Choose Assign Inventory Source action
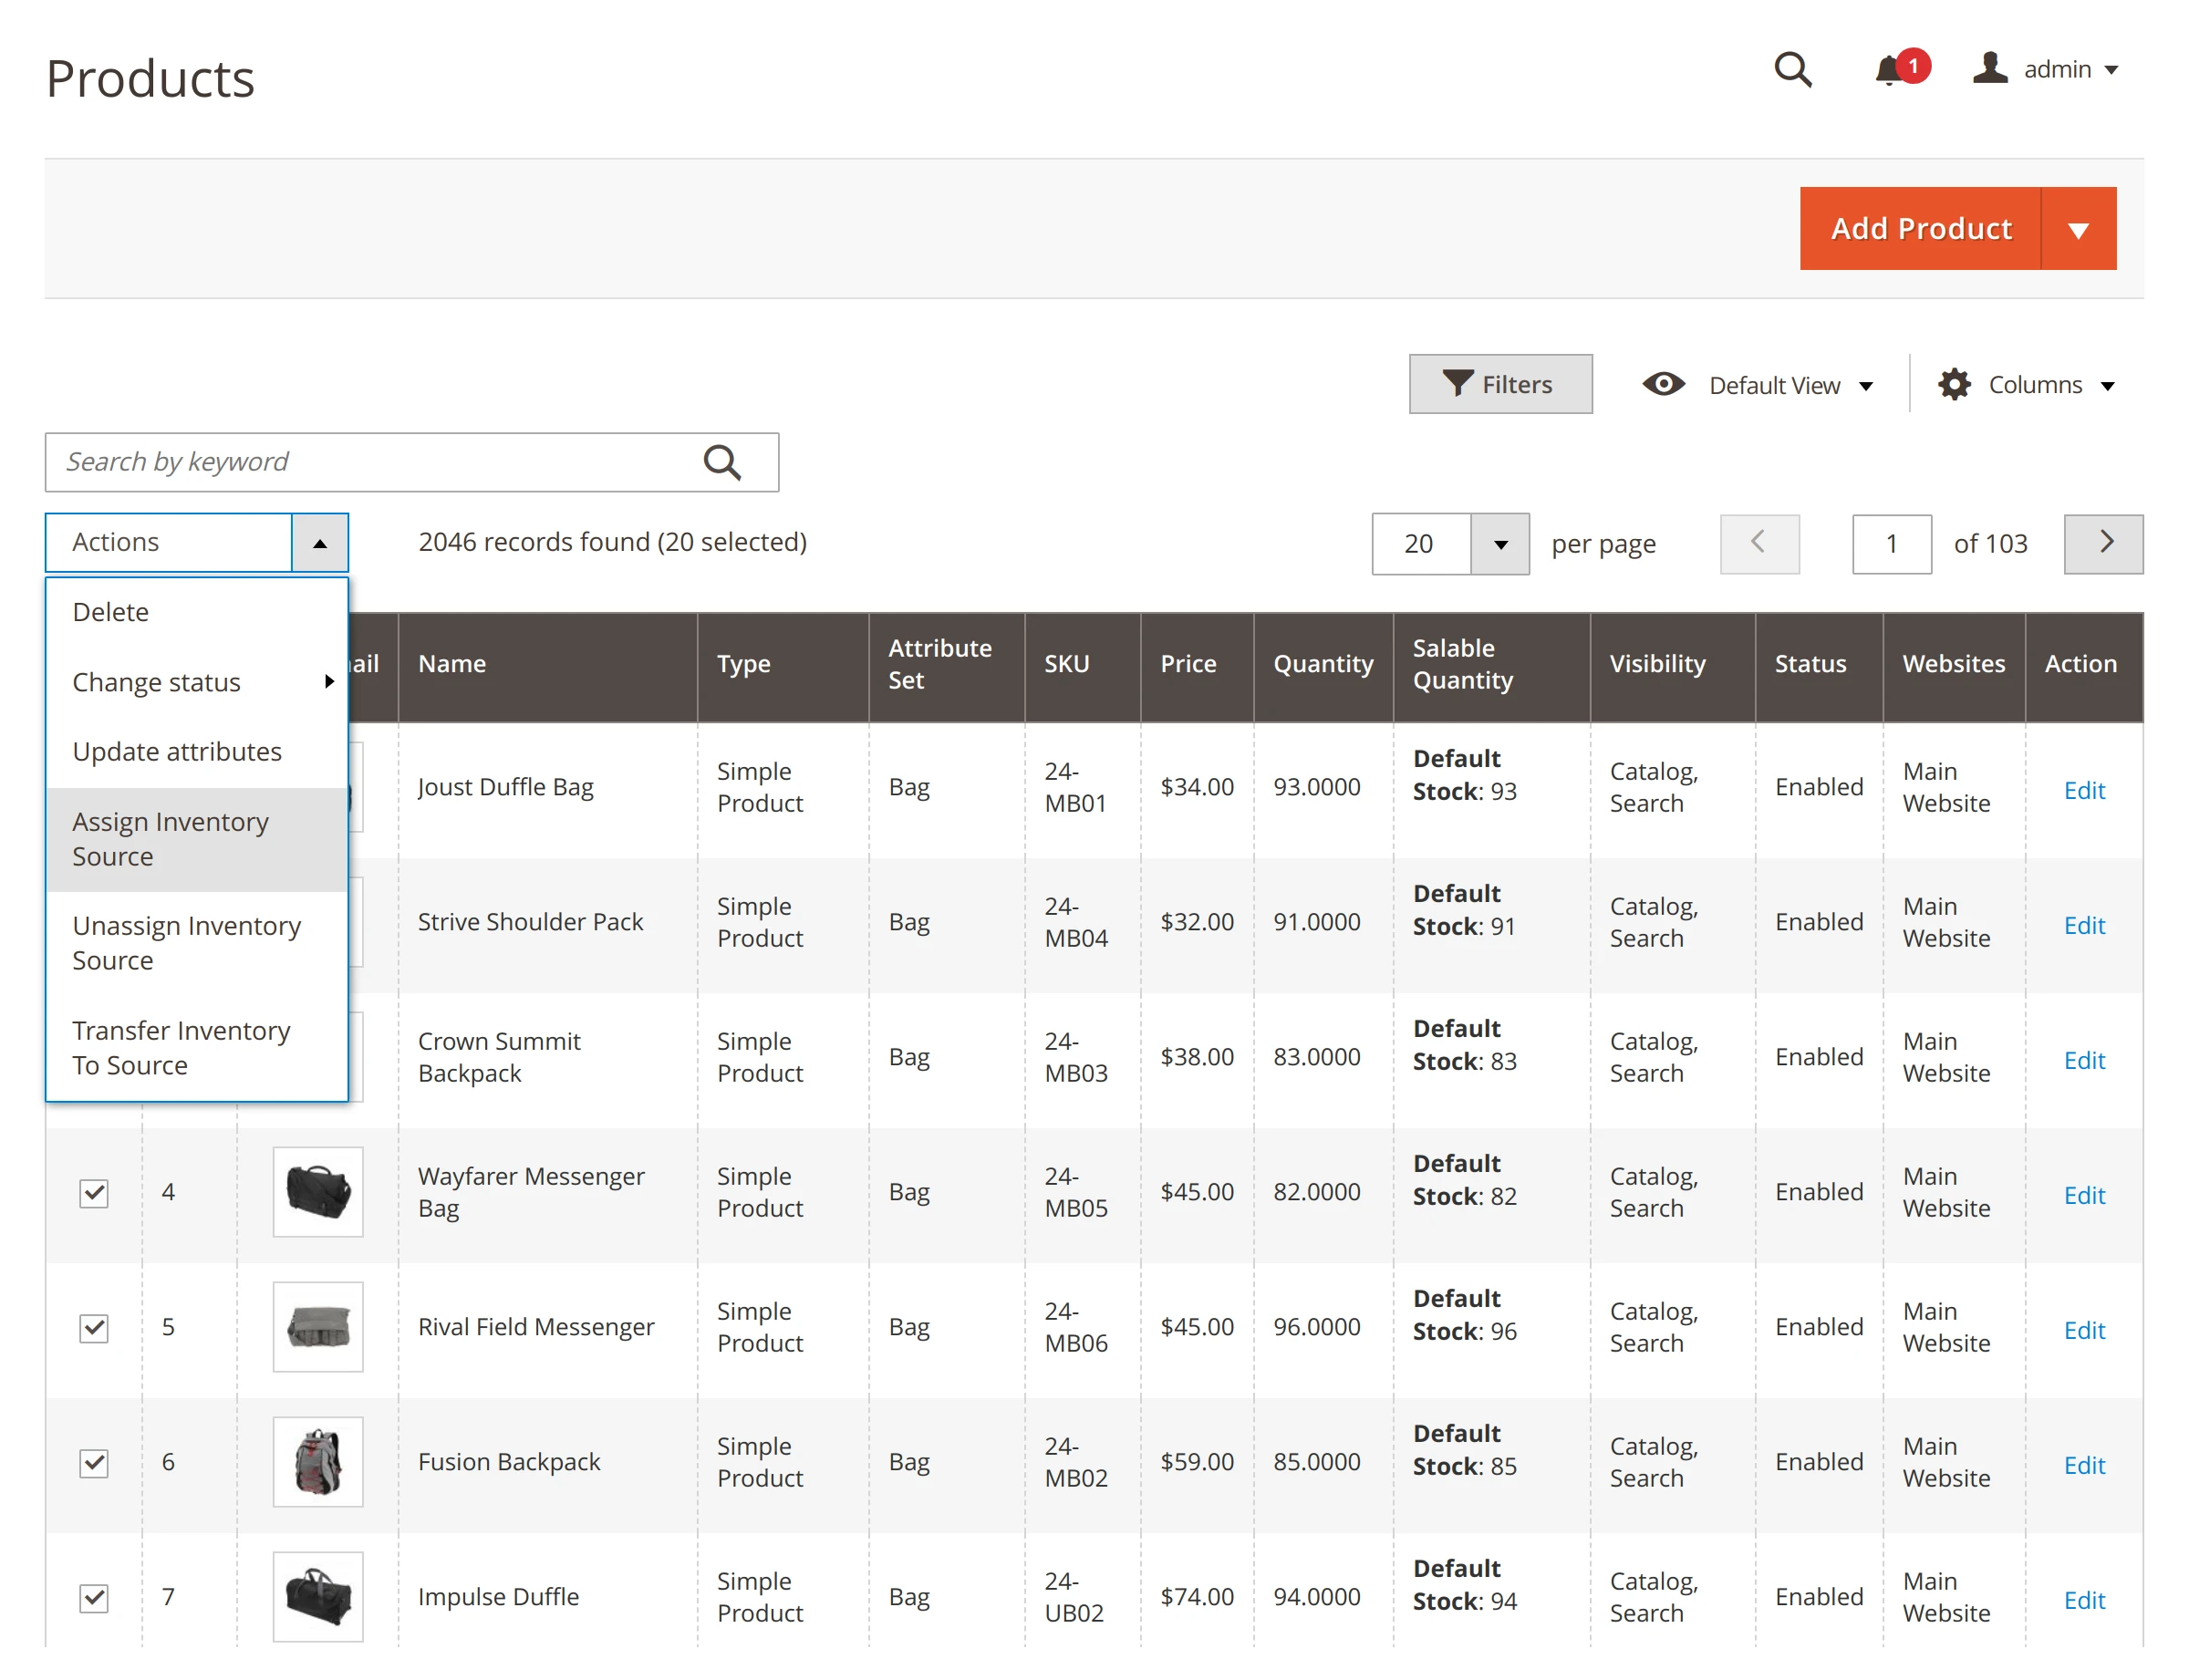The height and width of the screenshot is (1680, 2189). click(170, 838)
